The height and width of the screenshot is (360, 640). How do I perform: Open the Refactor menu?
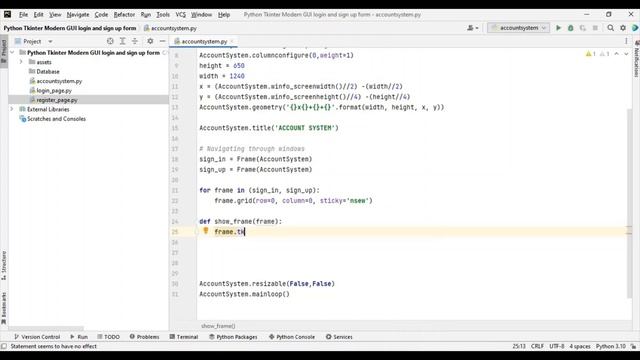click(x=124, y=14)
